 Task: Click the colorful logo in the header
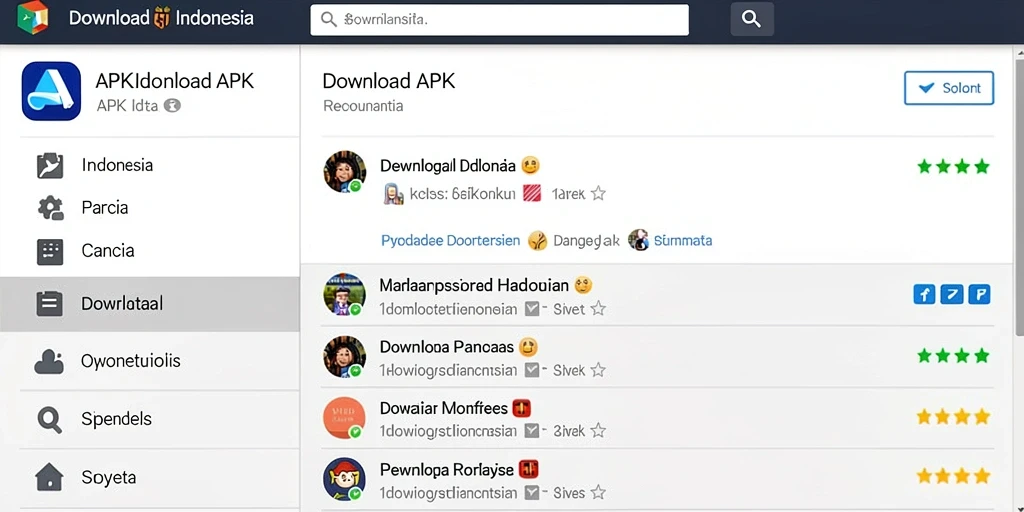33,17
